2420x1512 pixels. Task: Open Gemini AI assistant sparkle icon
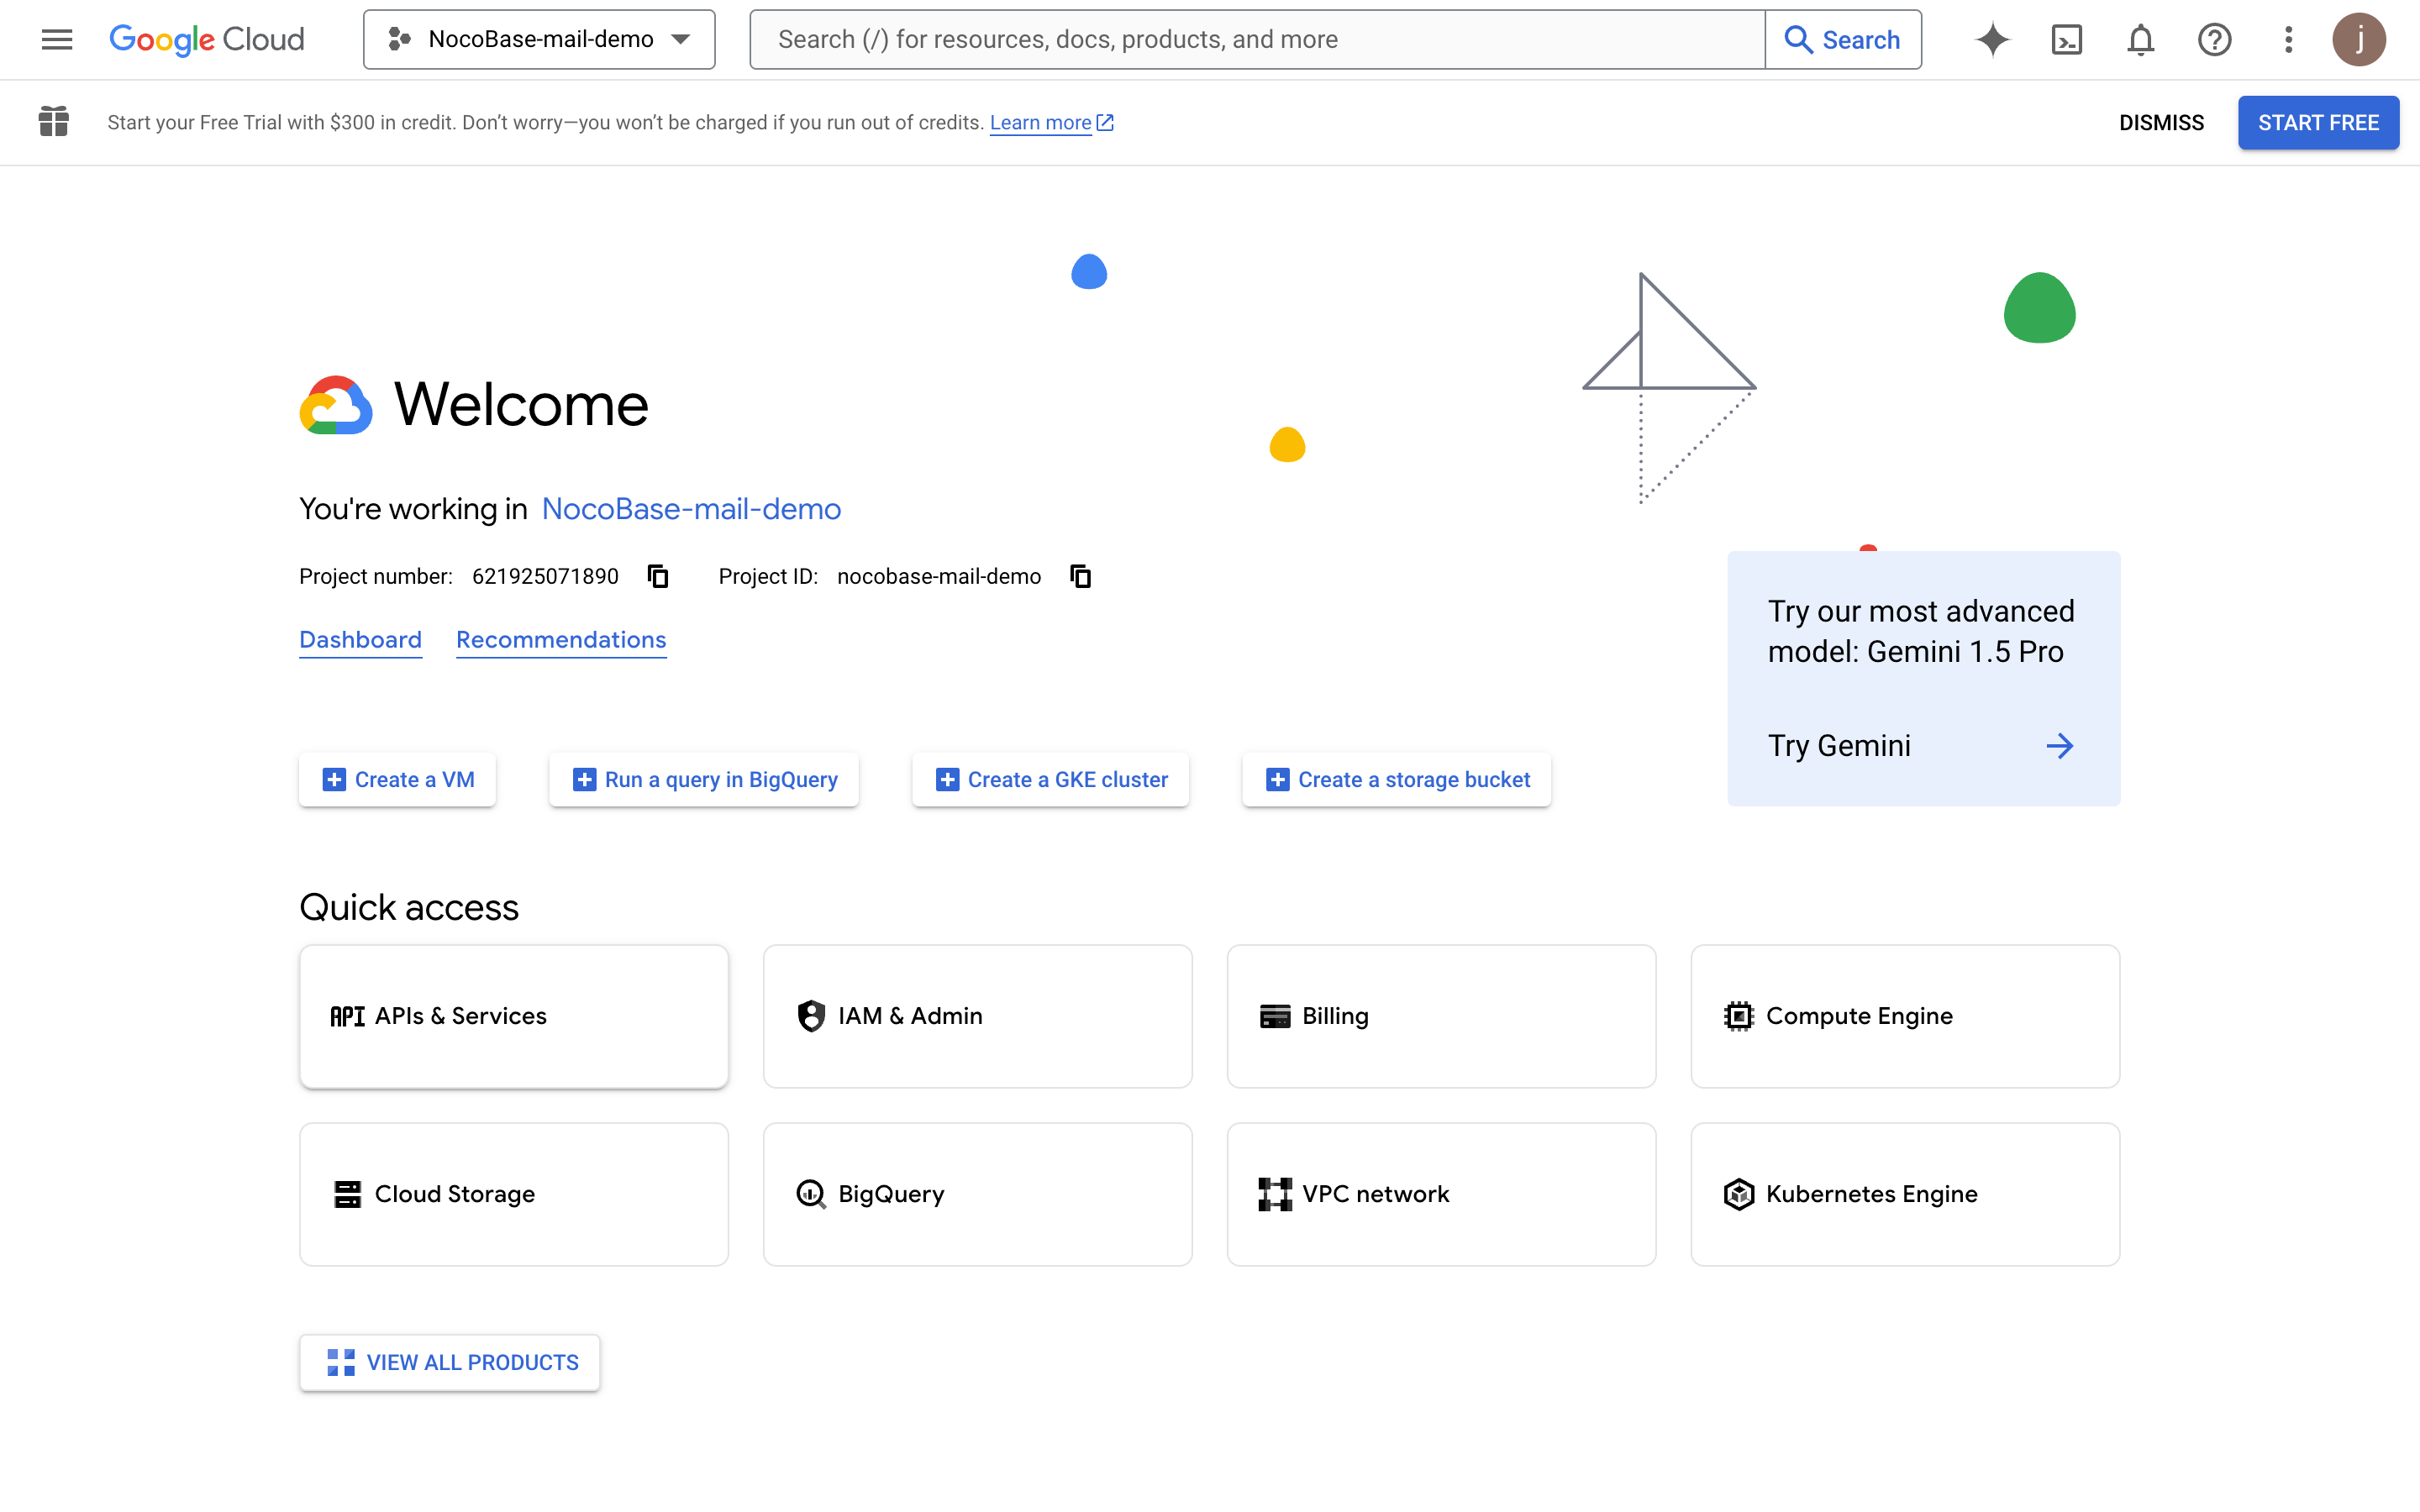pyautogui.click(x=1992, y=39)
